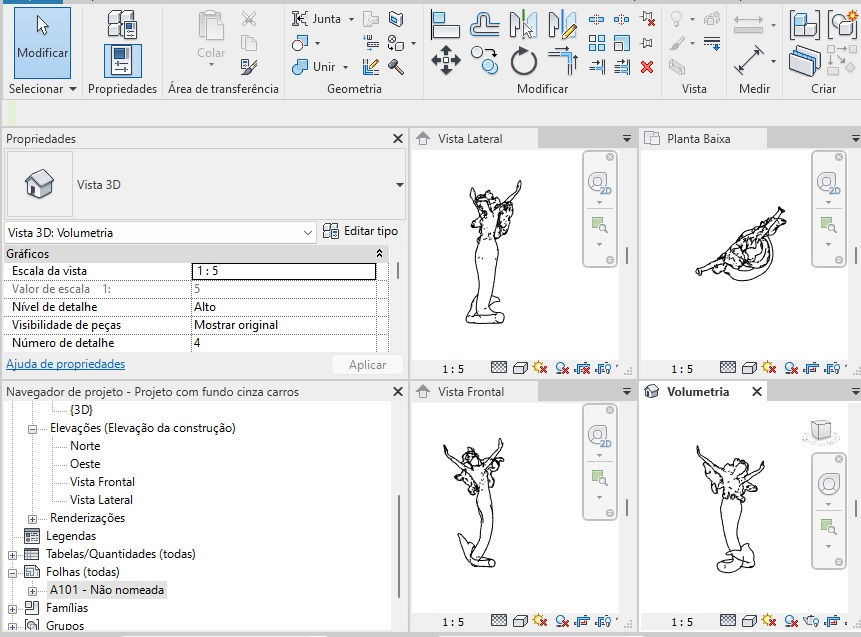The height and width of the screenshot is (637, 861).
Task: Close the Navegador de projeto panel
Action: [x=398, y=392]
